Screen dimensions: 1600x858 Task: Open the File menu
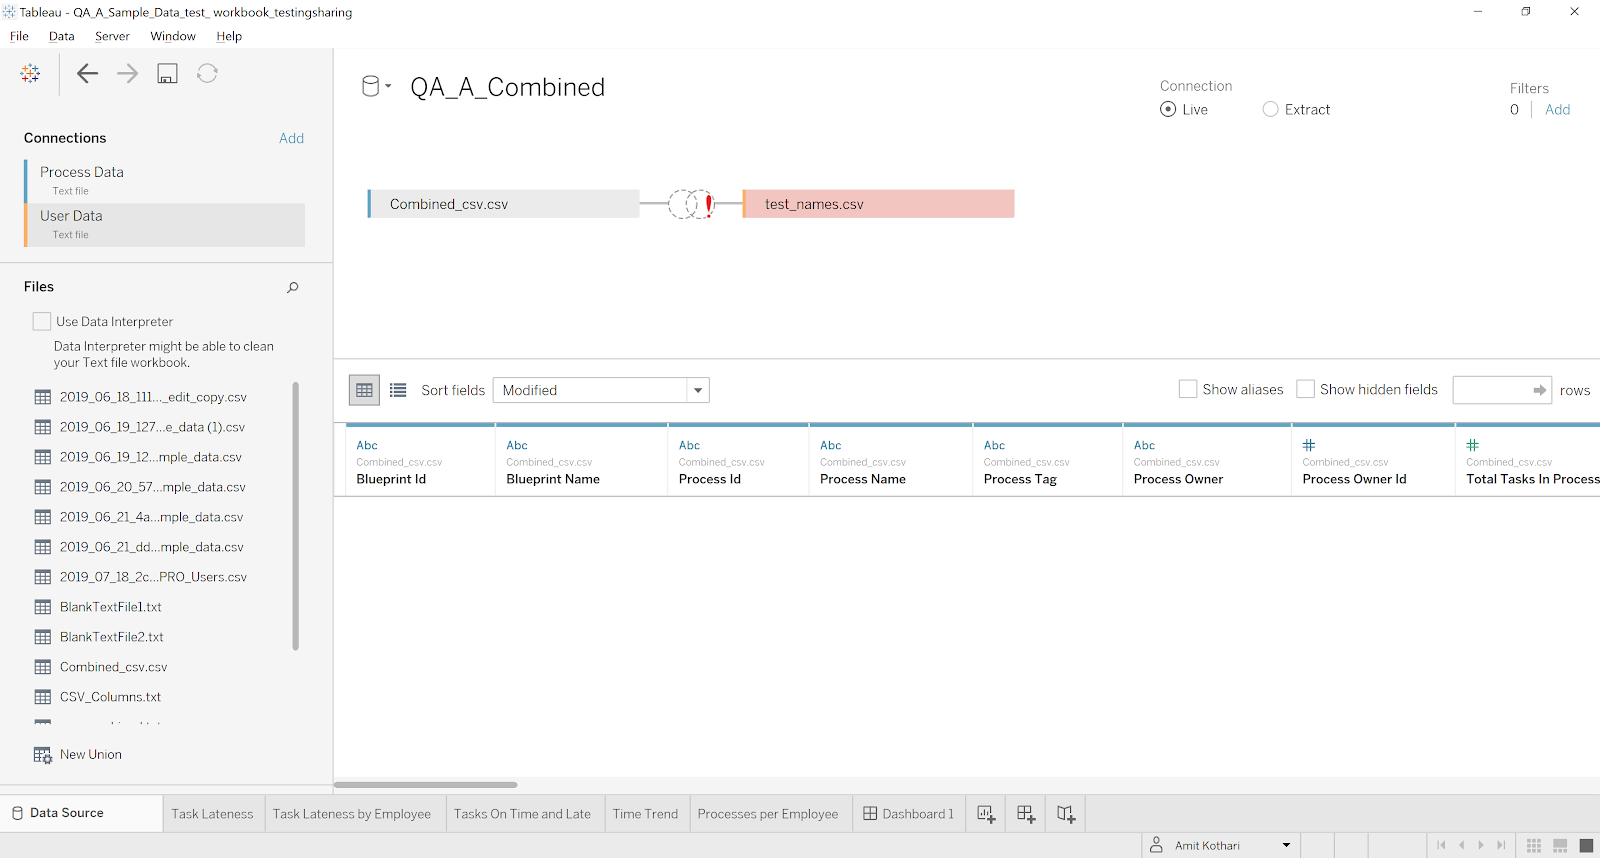point(19,36)
